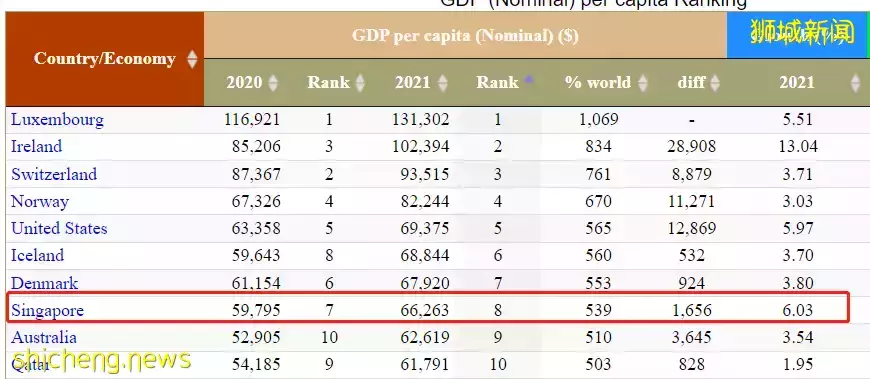The height and width of the screenshot is (379, 870).
Task: Open the Denmark country link
Action: tap(44, 283)
